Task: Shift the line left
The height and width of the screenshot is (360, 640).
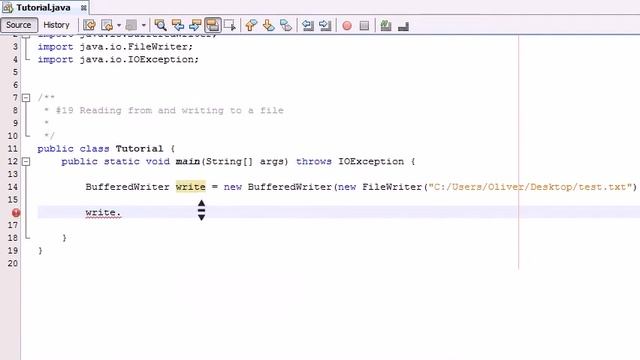Action: point(308,25)
